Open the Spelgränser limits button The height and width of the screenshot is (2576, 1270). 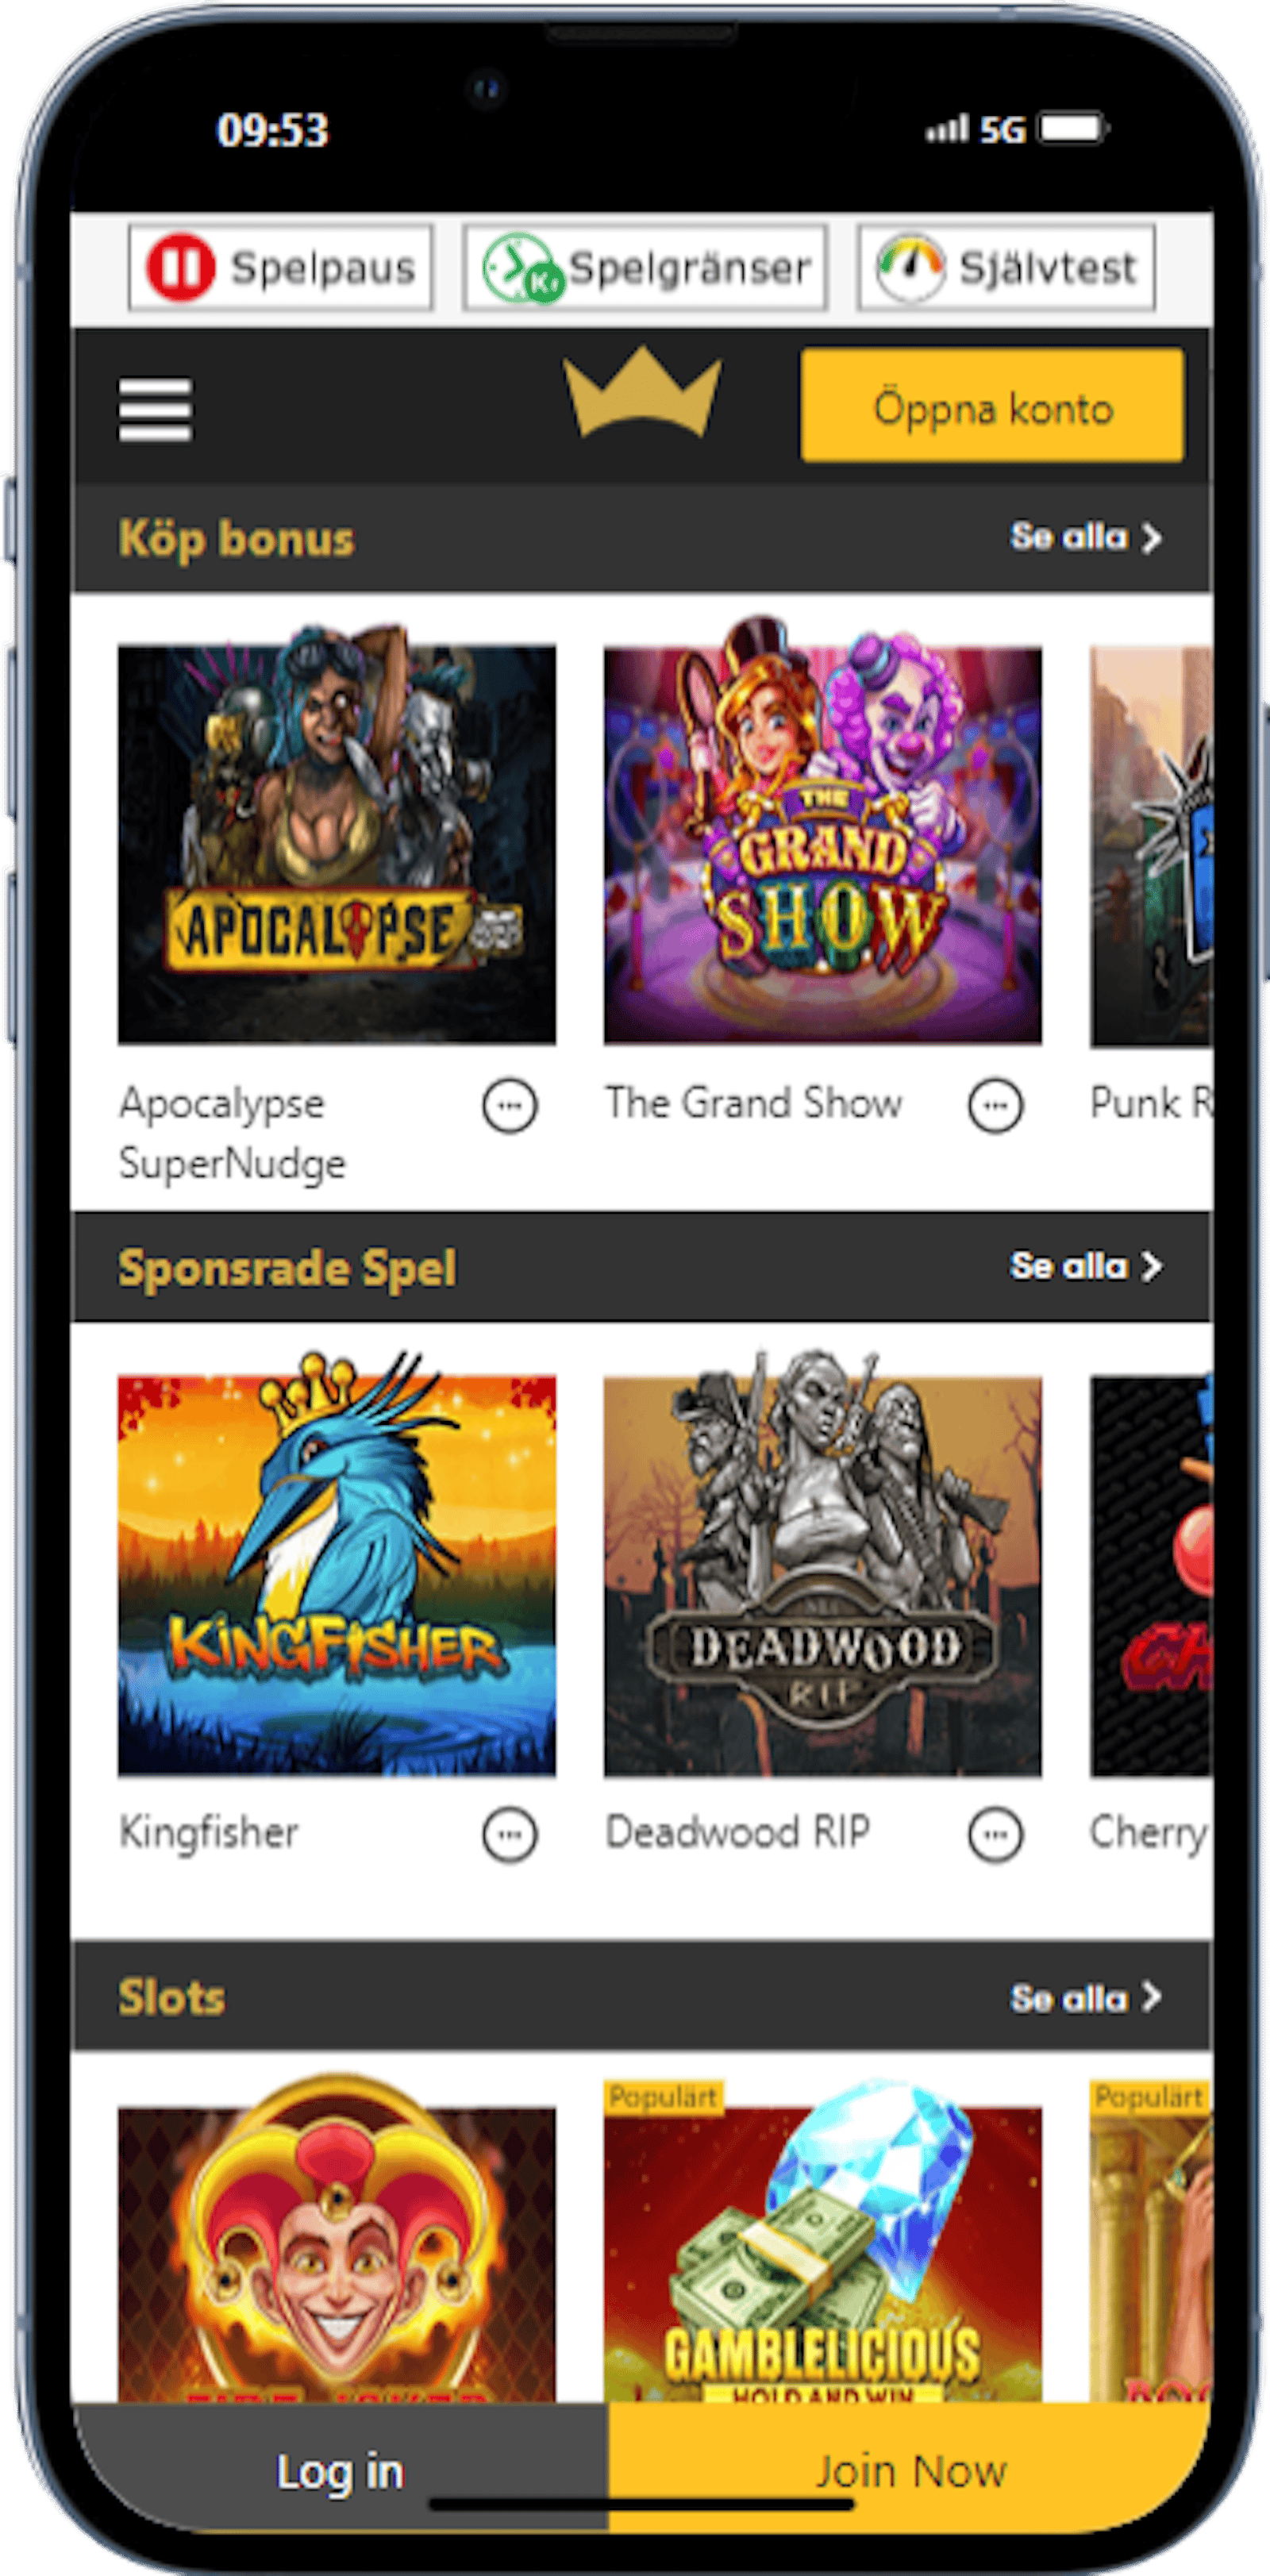click(x=645, y=267)
